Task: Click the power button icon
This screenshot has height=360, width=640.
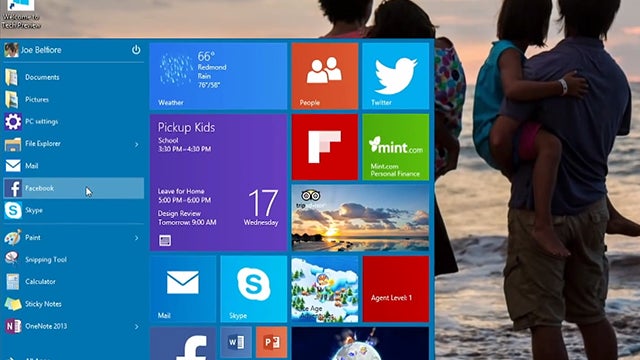Action: coord(136,50)
